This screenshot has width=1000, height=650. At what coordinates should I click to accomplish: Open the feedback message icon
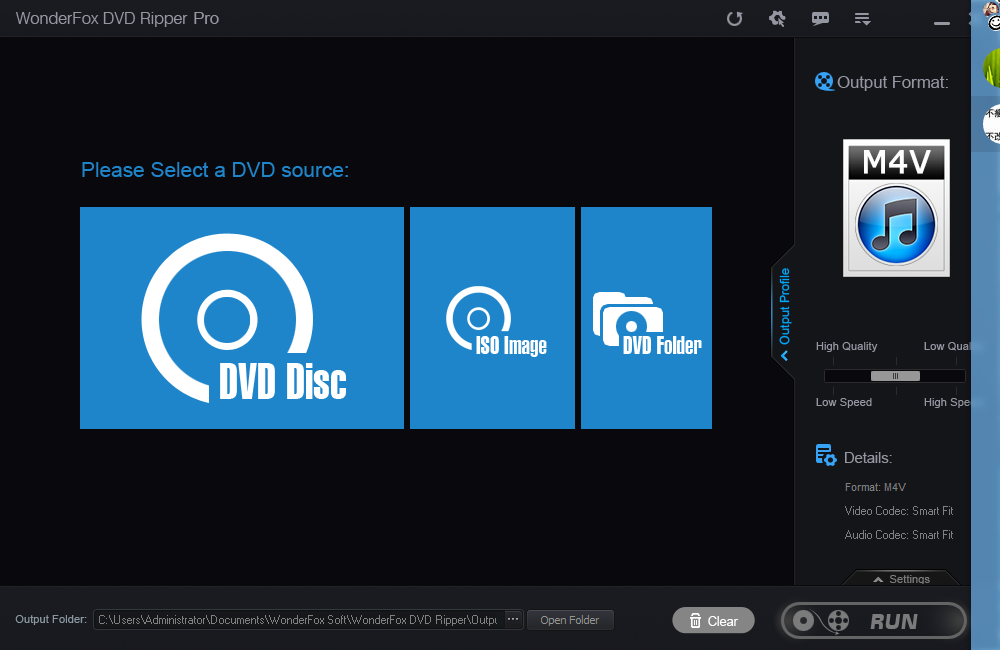coord(820,18)
